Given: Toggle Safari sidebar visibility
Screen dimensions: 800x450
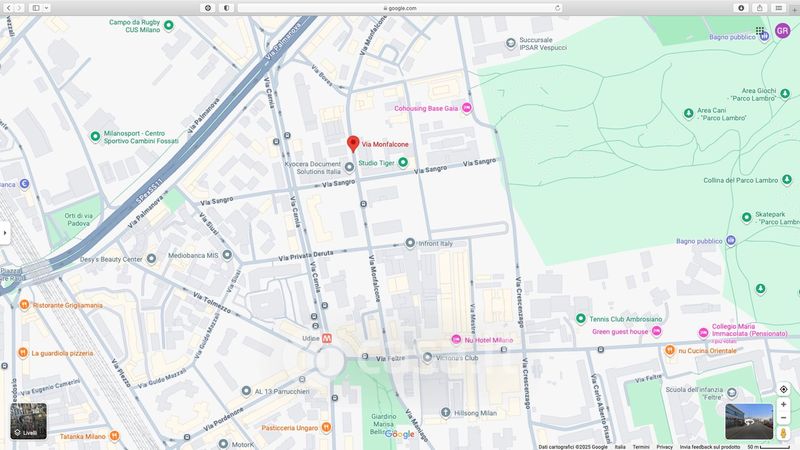Looking at the screenshot, I should (x=35, y=7).
